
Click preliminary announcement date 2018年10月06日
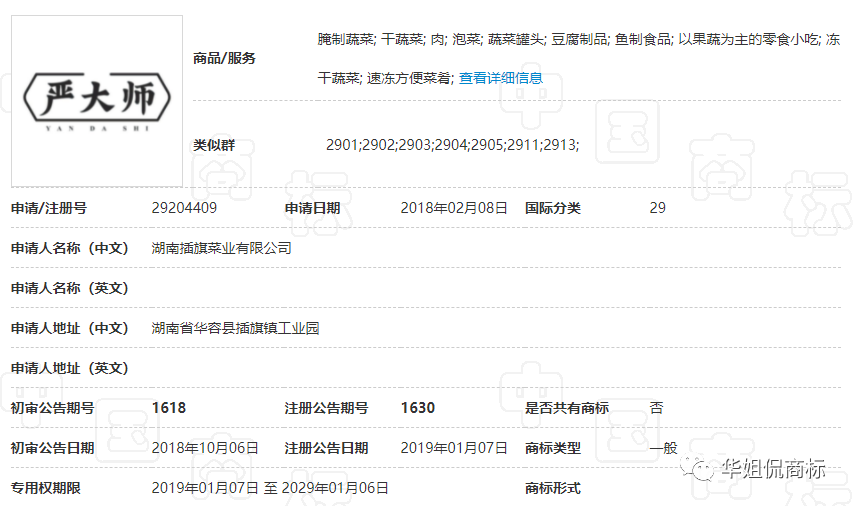(x=205, y=448)
